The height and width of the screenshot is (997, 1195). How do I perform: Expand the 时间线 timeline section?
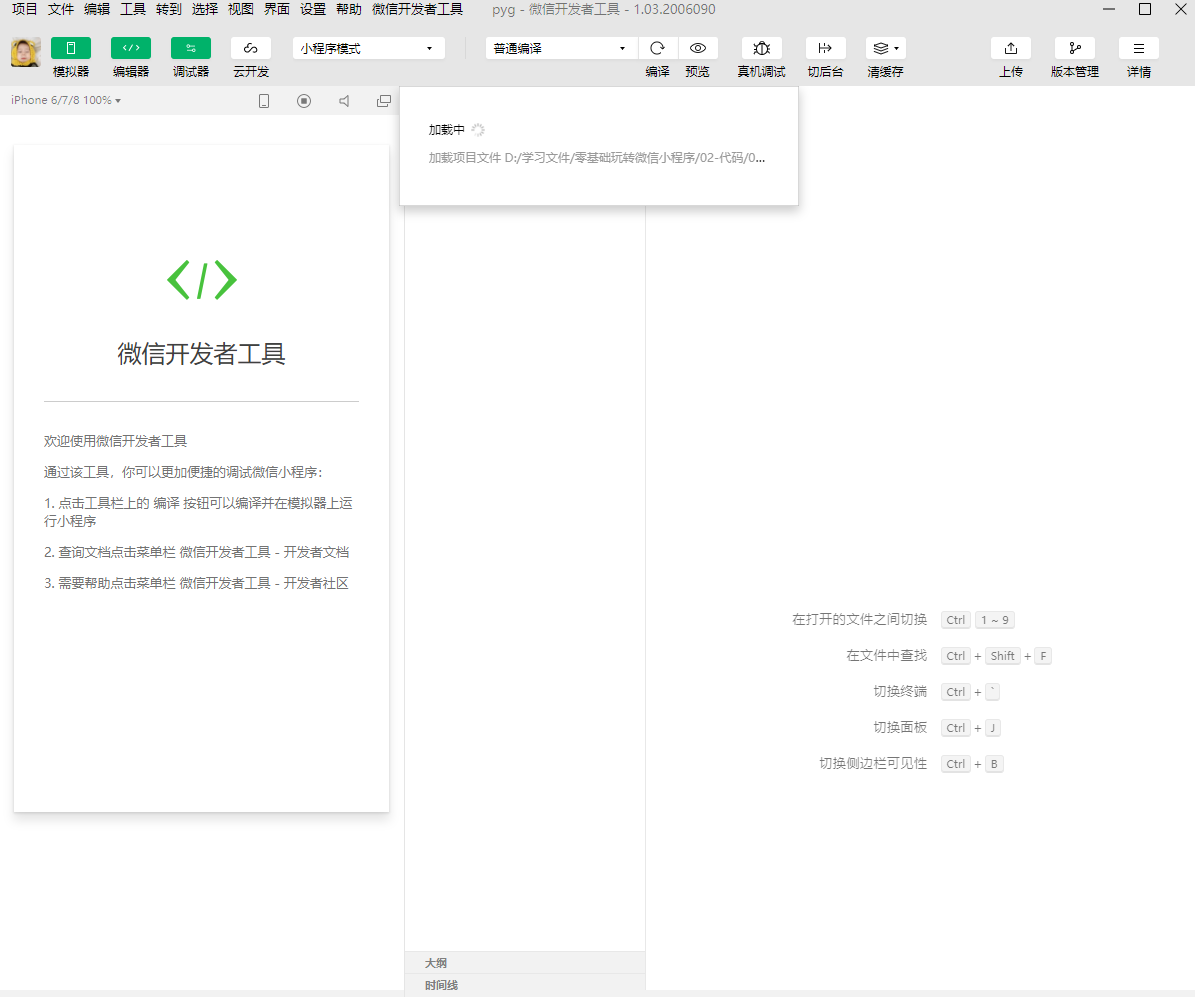[524, 985]
